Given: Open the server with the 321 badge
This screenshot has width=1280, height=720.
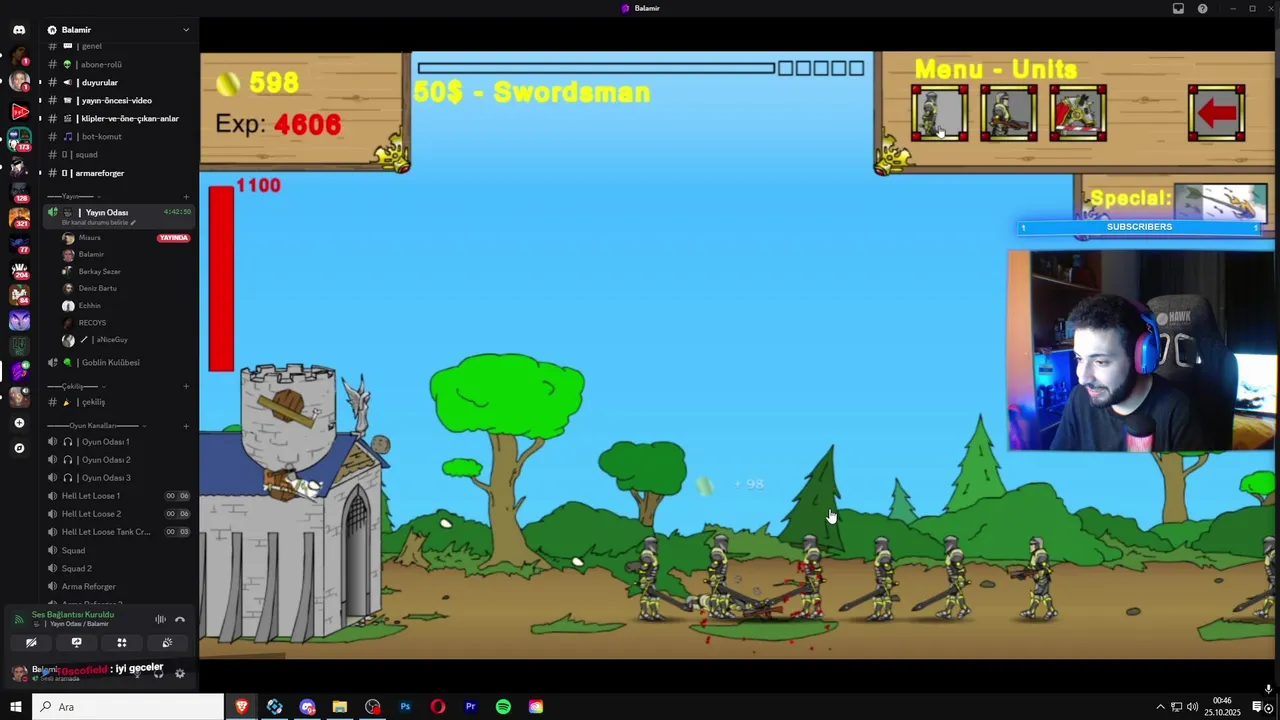Looking at the screenshot, I should click(x=19, y=217).
